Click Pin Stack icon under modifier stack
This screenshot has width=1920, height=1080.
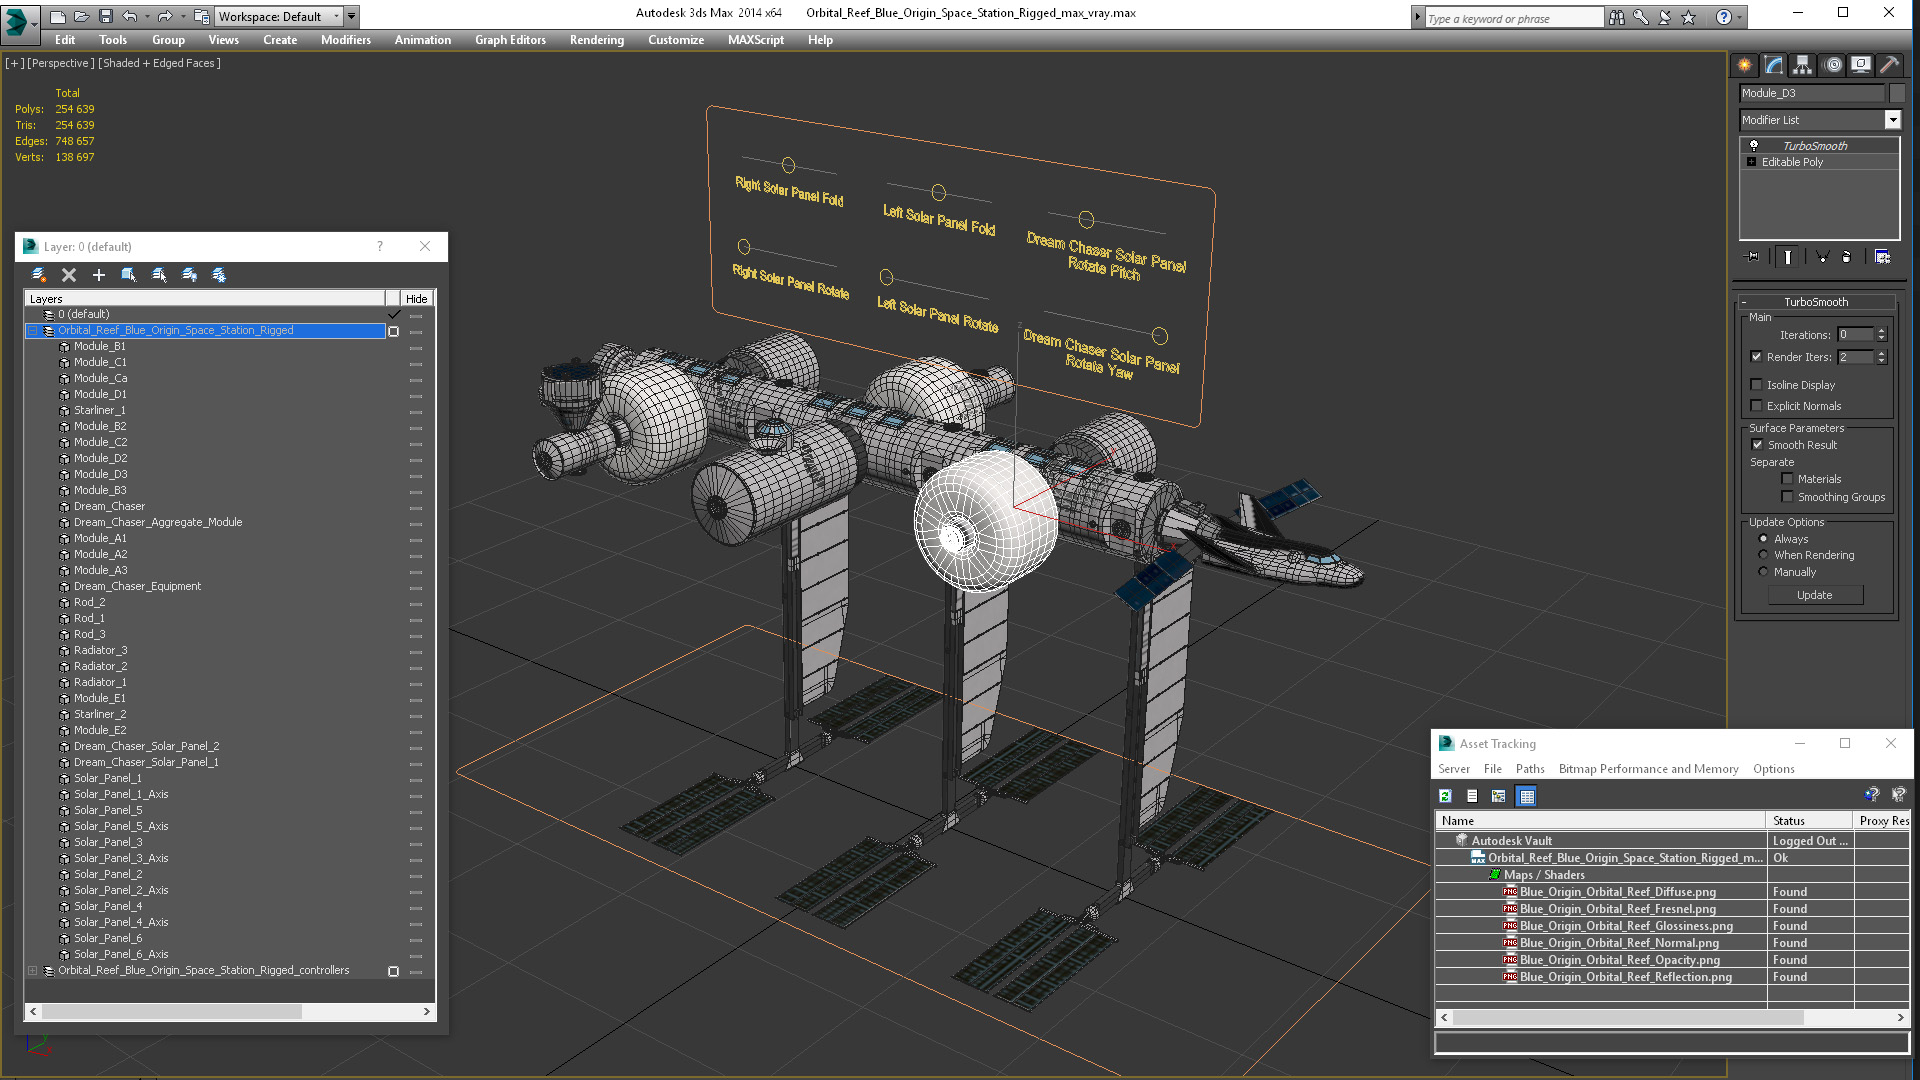[1753, 257]
